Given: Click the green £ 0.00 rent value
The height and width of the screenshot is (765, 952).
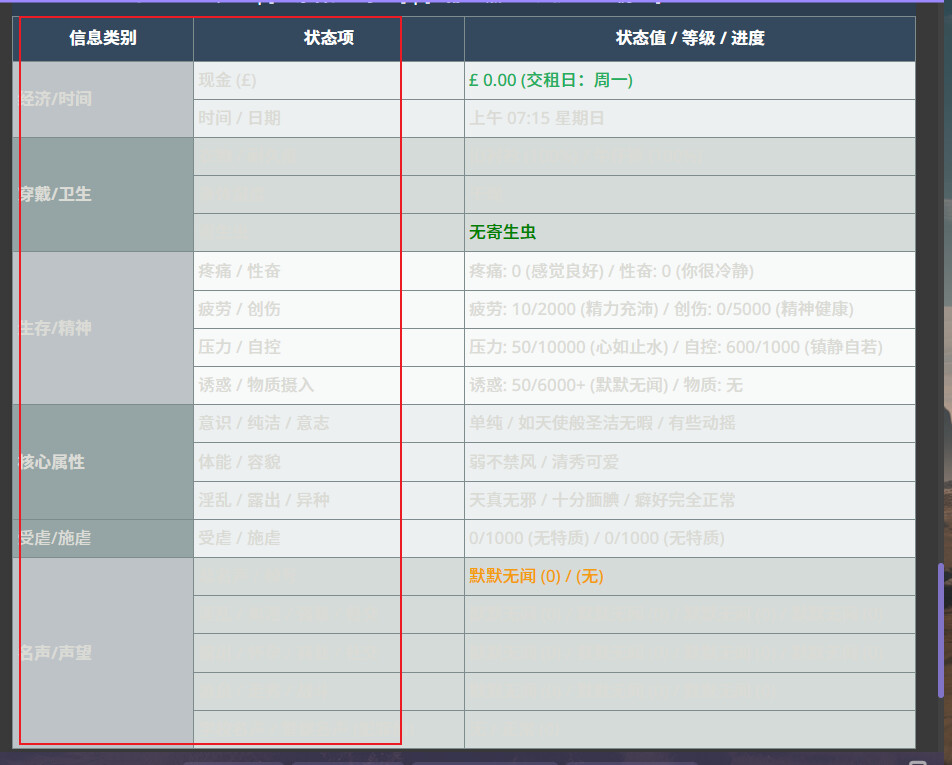Looking at the screenshot, I should pos(551,80).
